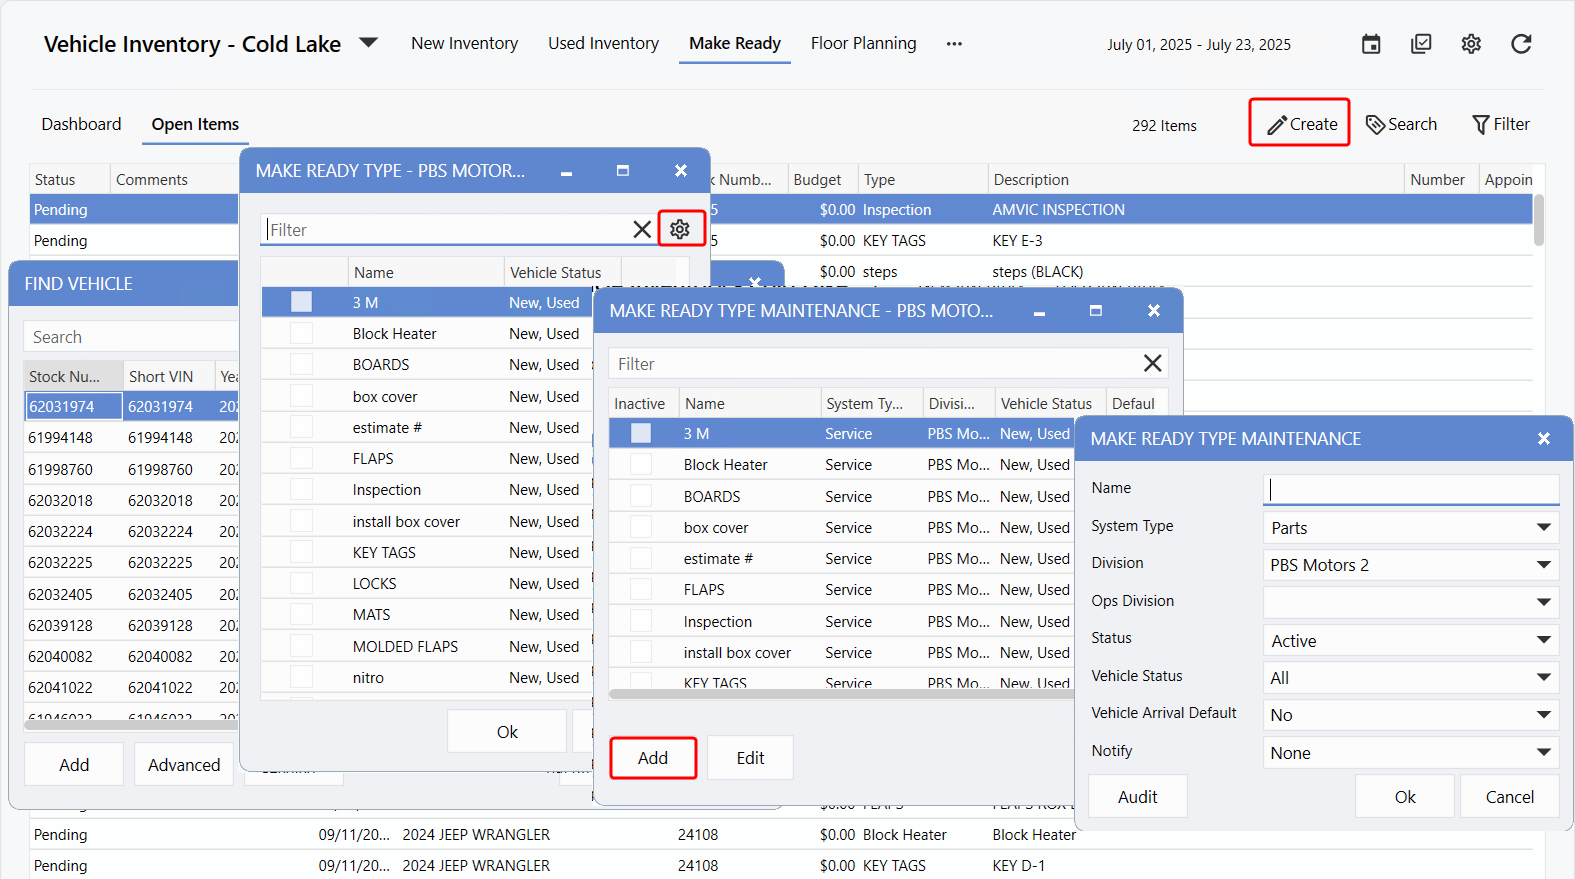Open the calendar date picker icon

point(1371,44)
